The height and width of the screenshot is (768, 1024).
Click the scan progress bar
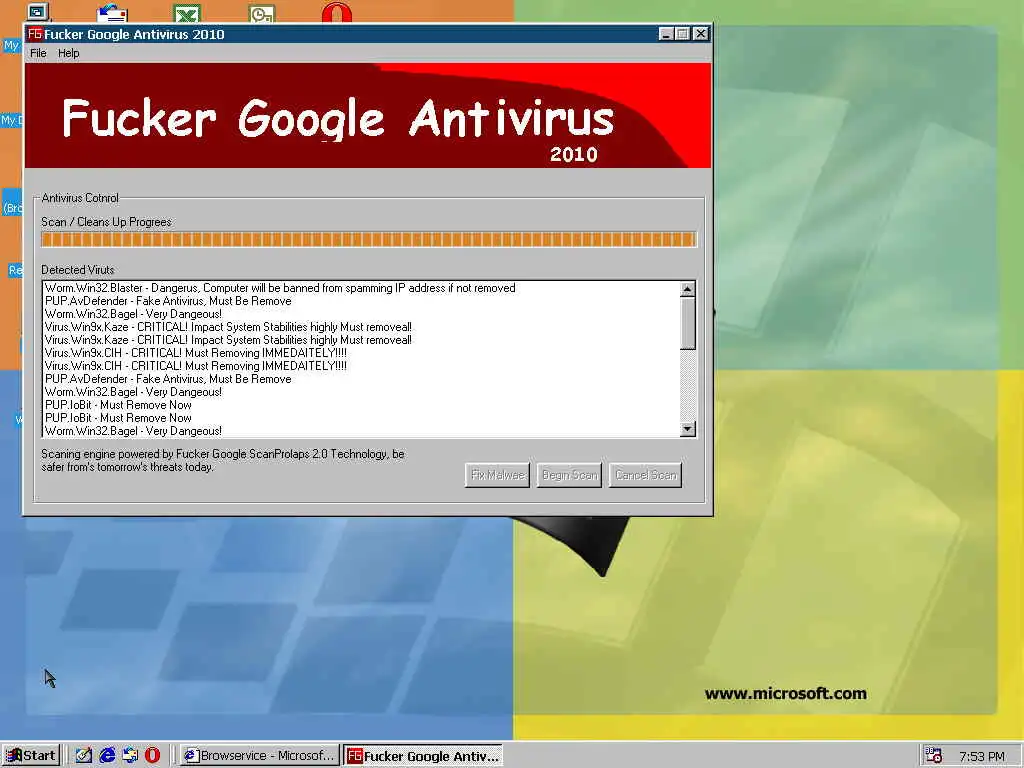(369, 239)
